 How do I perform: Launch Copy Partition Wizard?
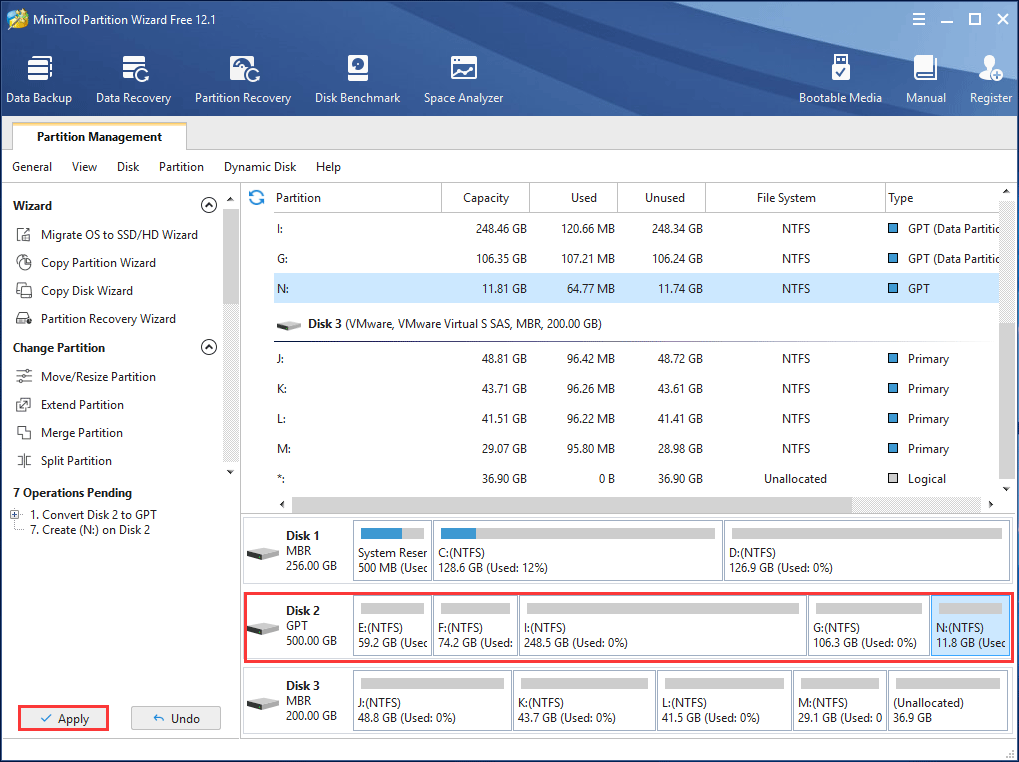pos(86,262)
